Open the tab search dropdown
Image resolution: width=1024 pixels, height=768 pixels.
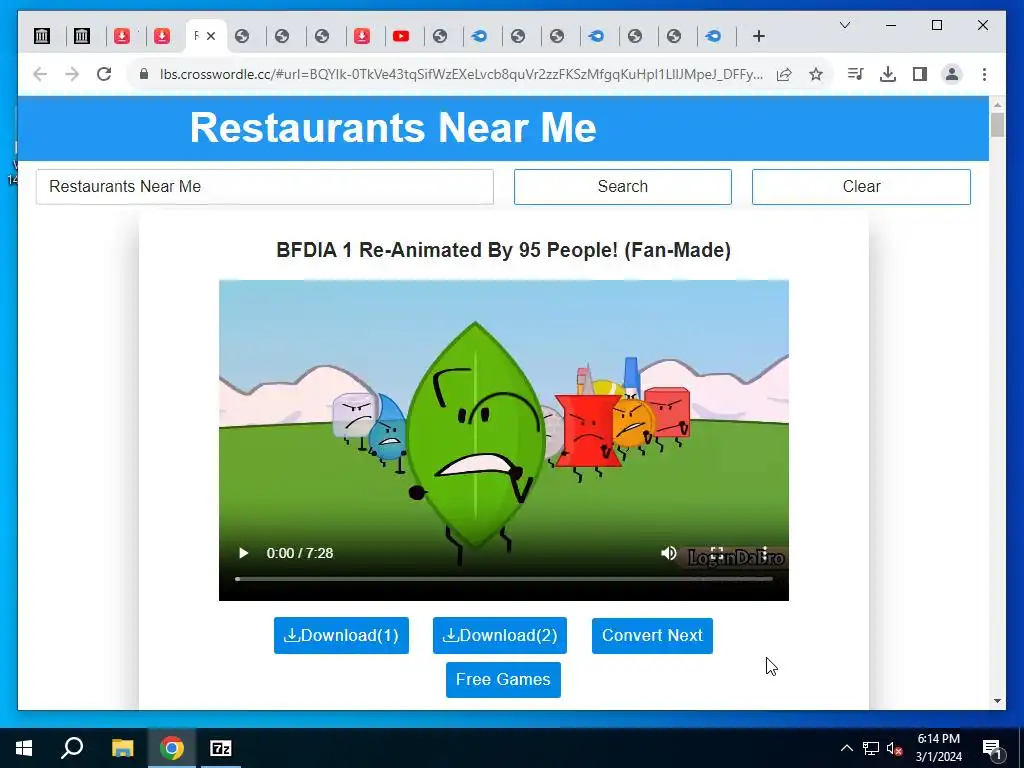(x=844, y=25)
